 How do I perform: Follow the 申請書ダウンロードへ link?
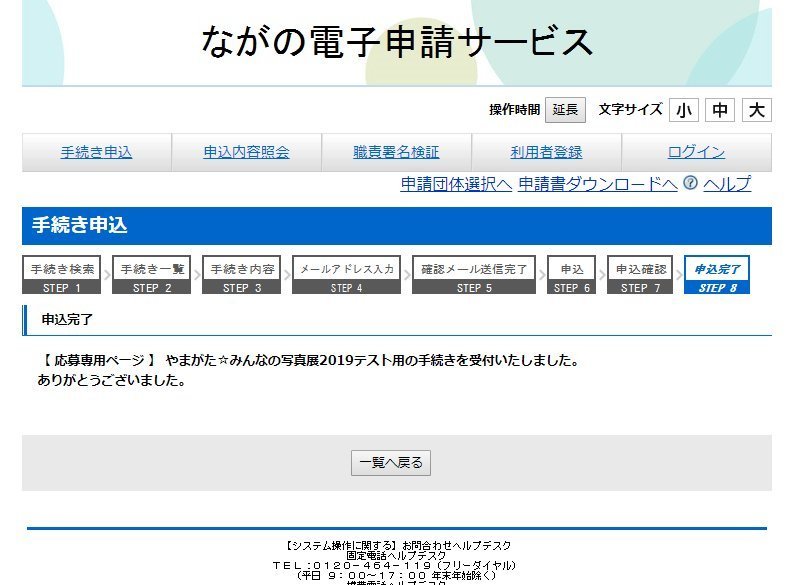(598, 184)
